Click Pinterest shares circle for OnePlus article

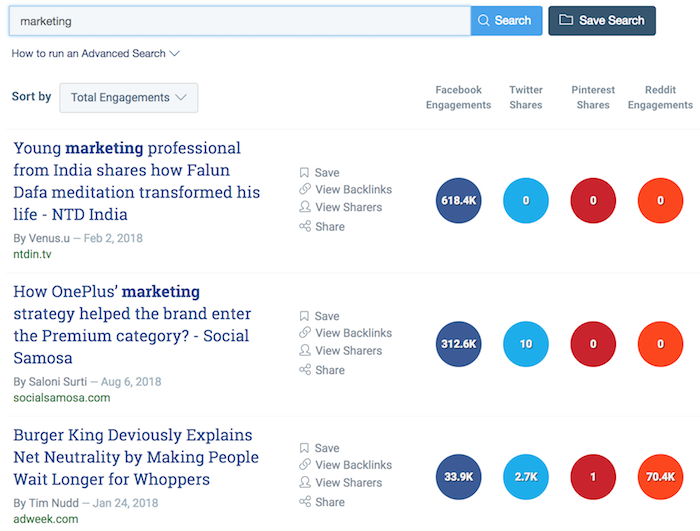click(593, 344)
